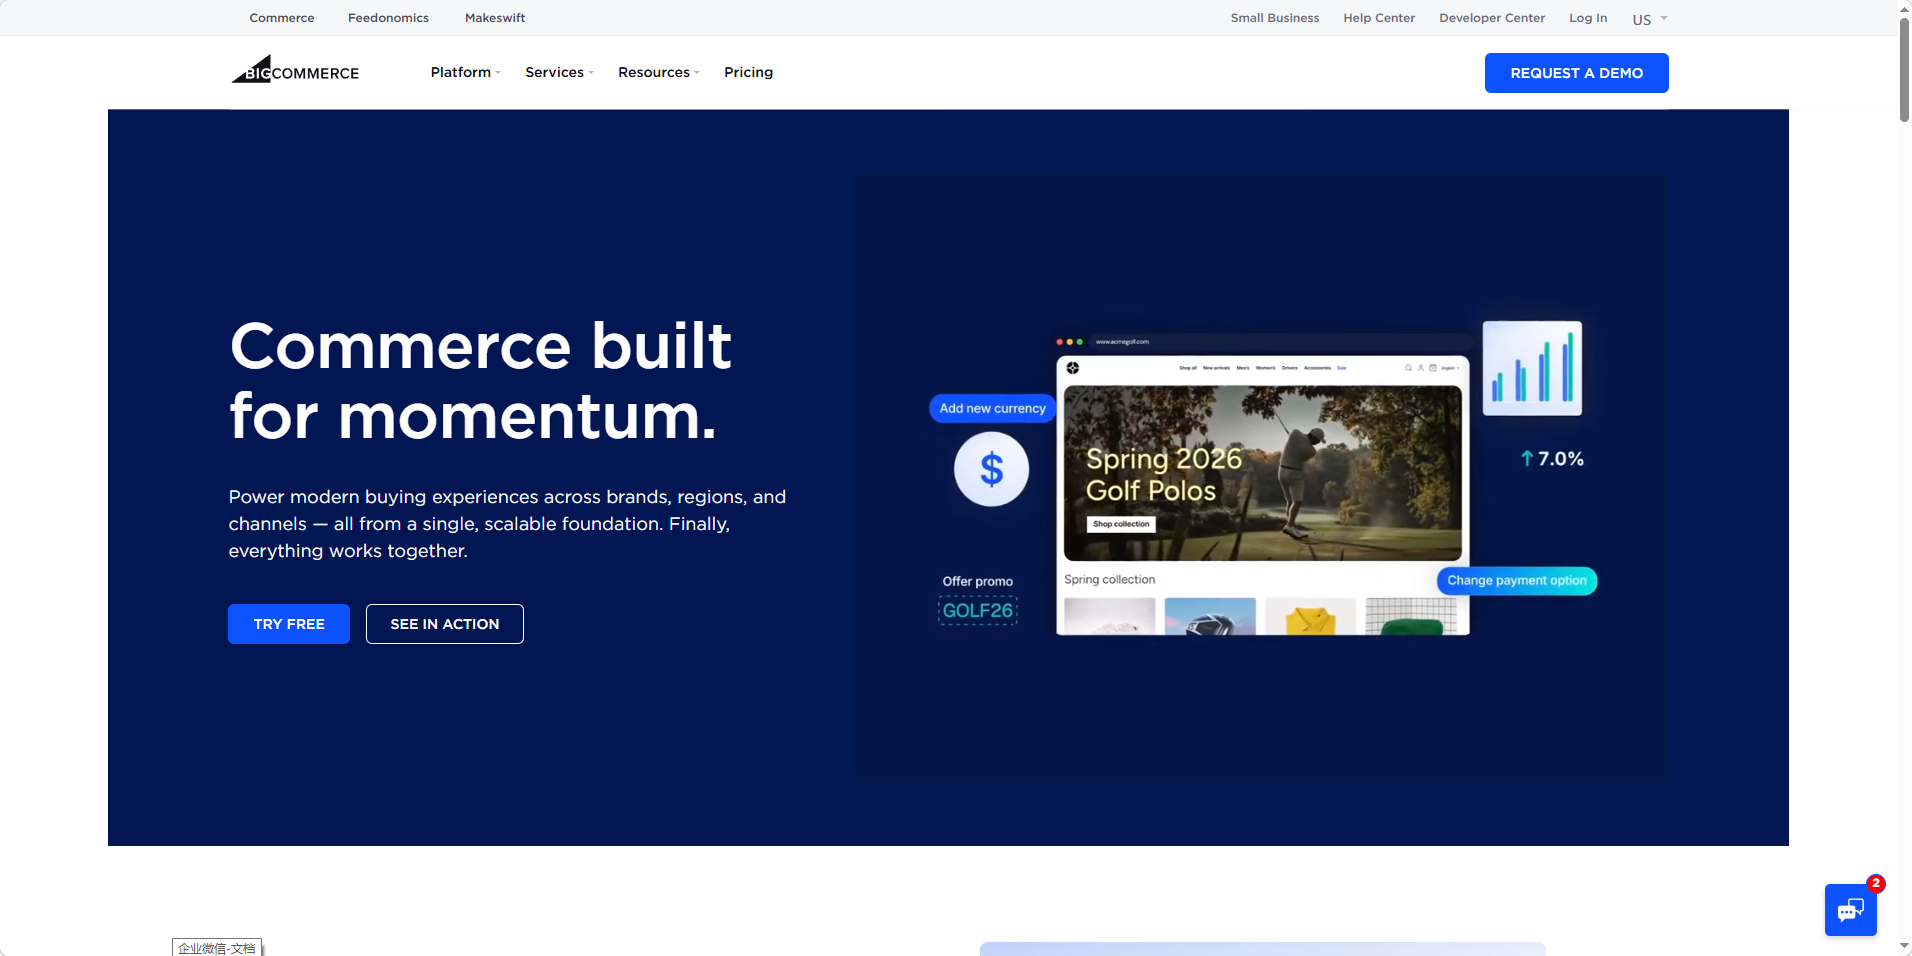Click the See in Action button

445,624
